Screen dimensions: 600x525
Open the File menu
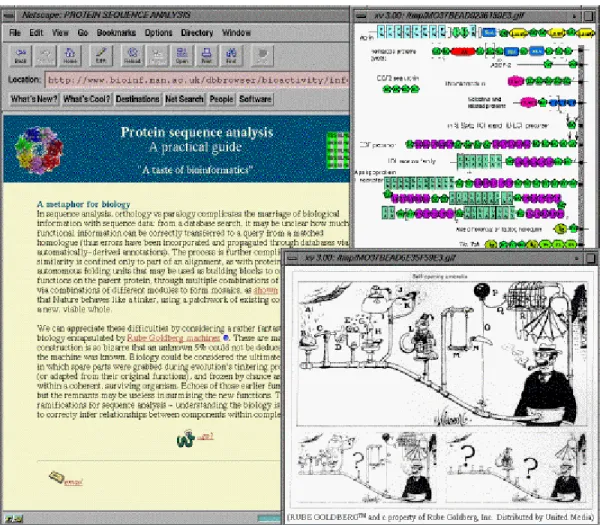pos(15,33)
